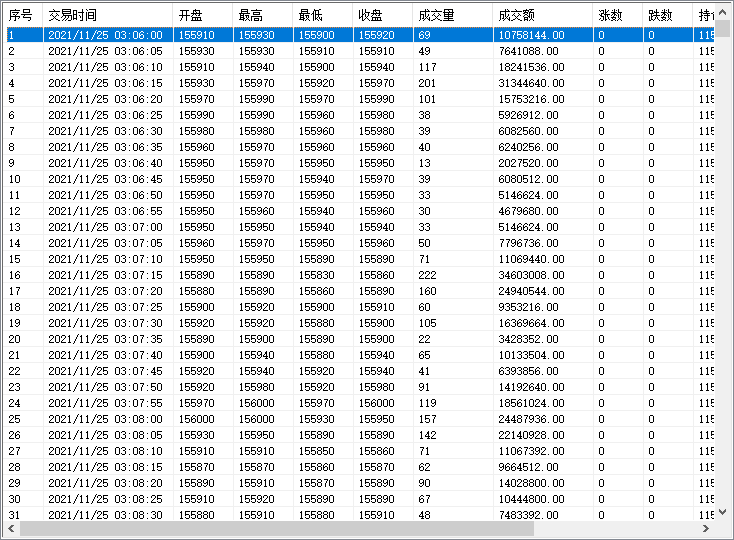Select row with time 2021/11/25 03:07:00
The width and height of the screenshot is (734, 540).
tap(360, 227)
